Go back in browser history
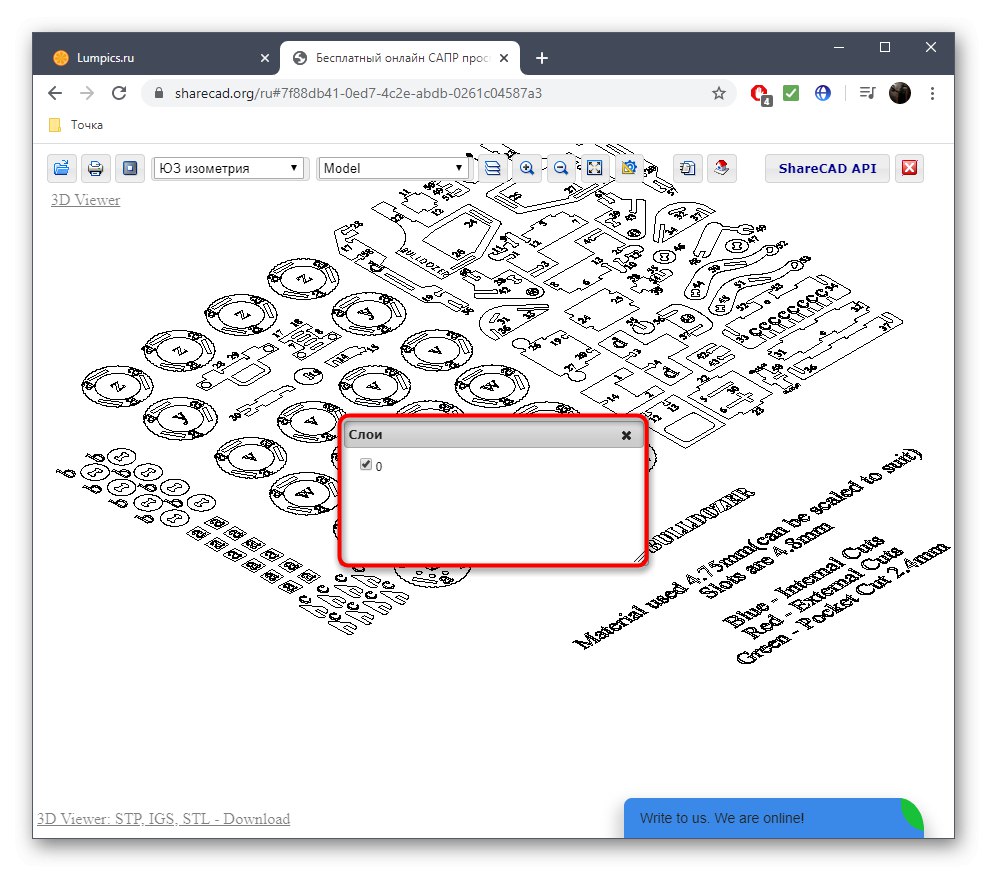 55,93
